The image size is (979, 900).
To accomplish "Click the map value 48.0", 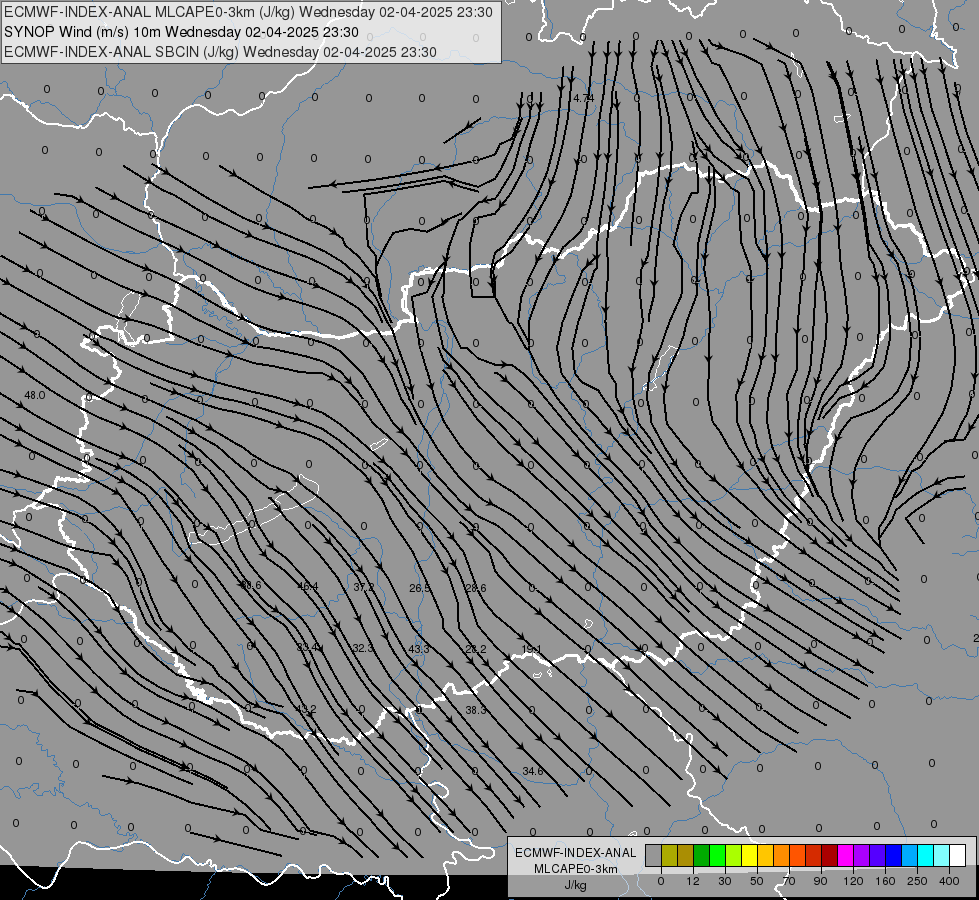I will pyautogui.click(x=34, y=395).
